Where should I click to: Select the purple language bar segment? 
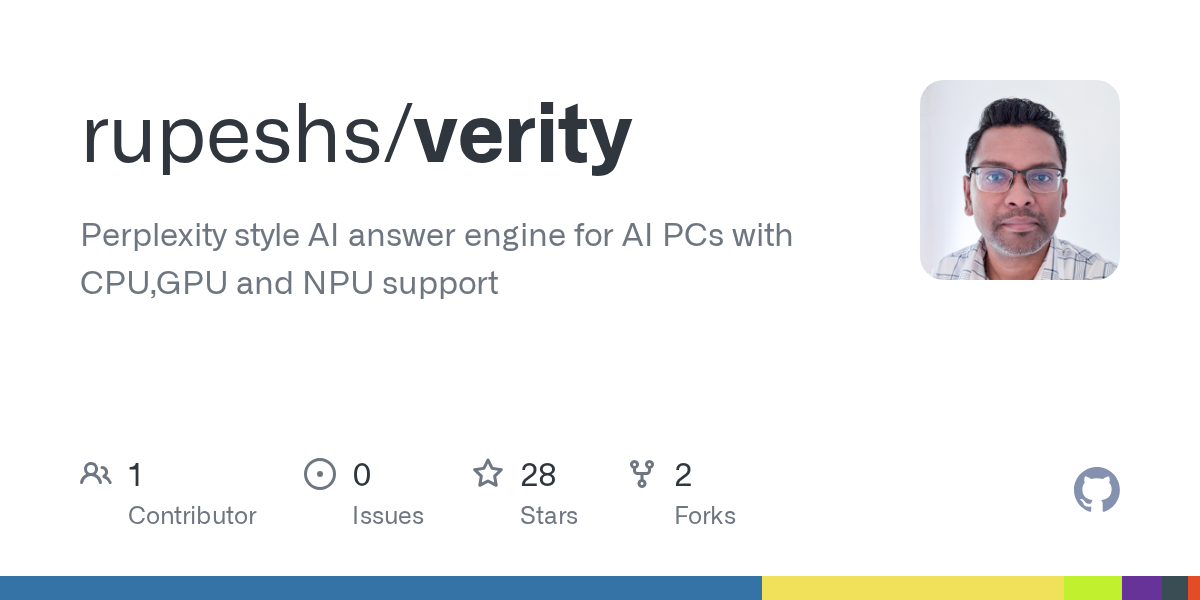click(x=1141, y=588)
